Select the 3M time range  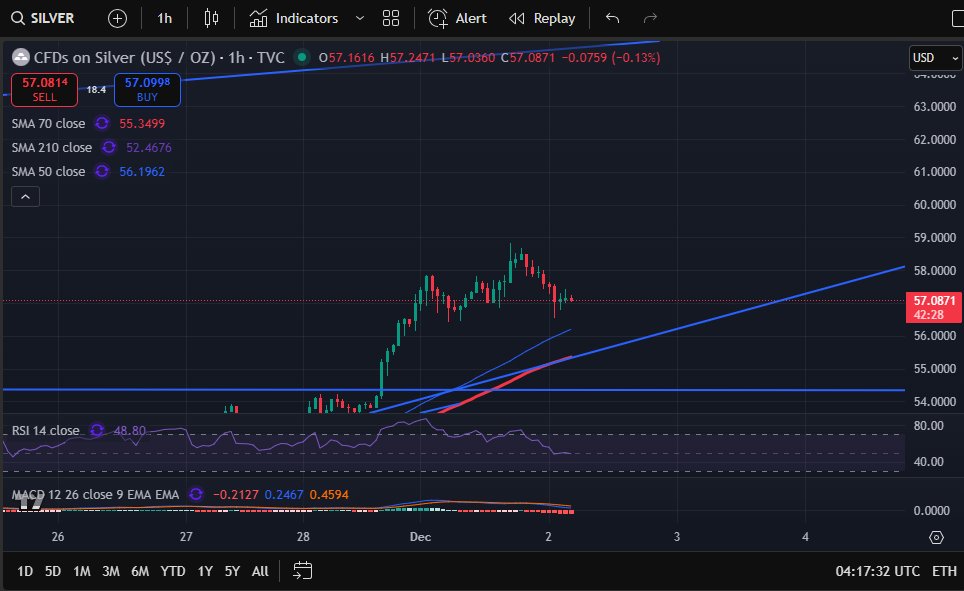pyautogui.click(x=111, y=571)
